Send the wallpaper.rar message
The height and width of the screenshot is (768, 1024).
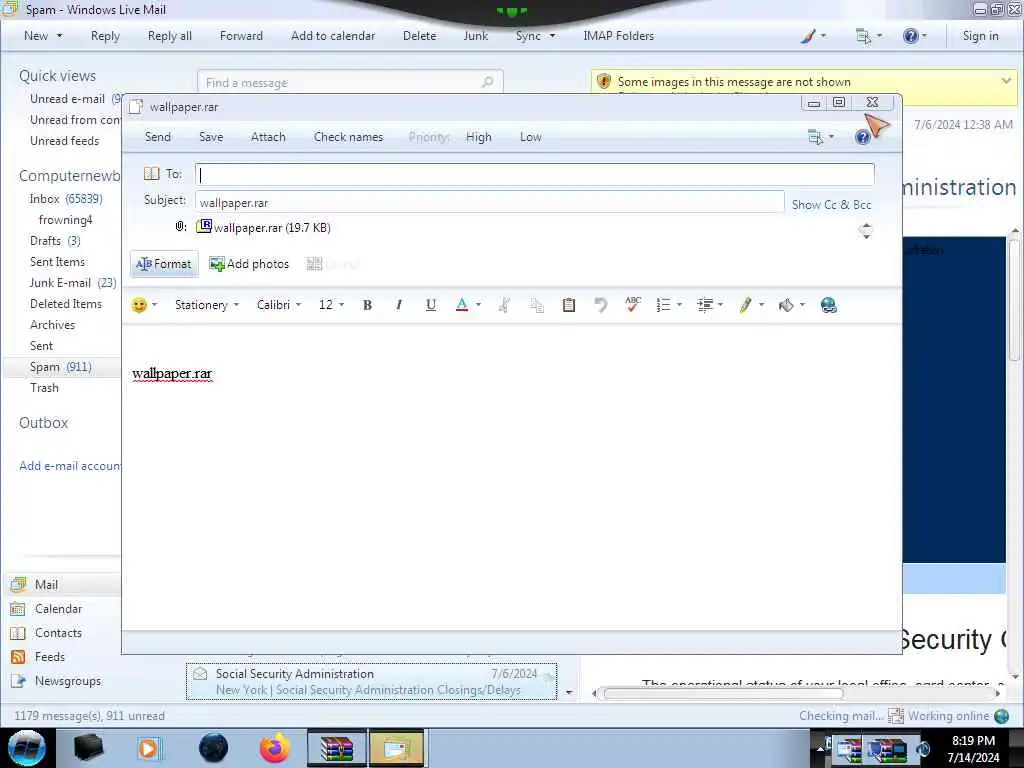point(158,137)
